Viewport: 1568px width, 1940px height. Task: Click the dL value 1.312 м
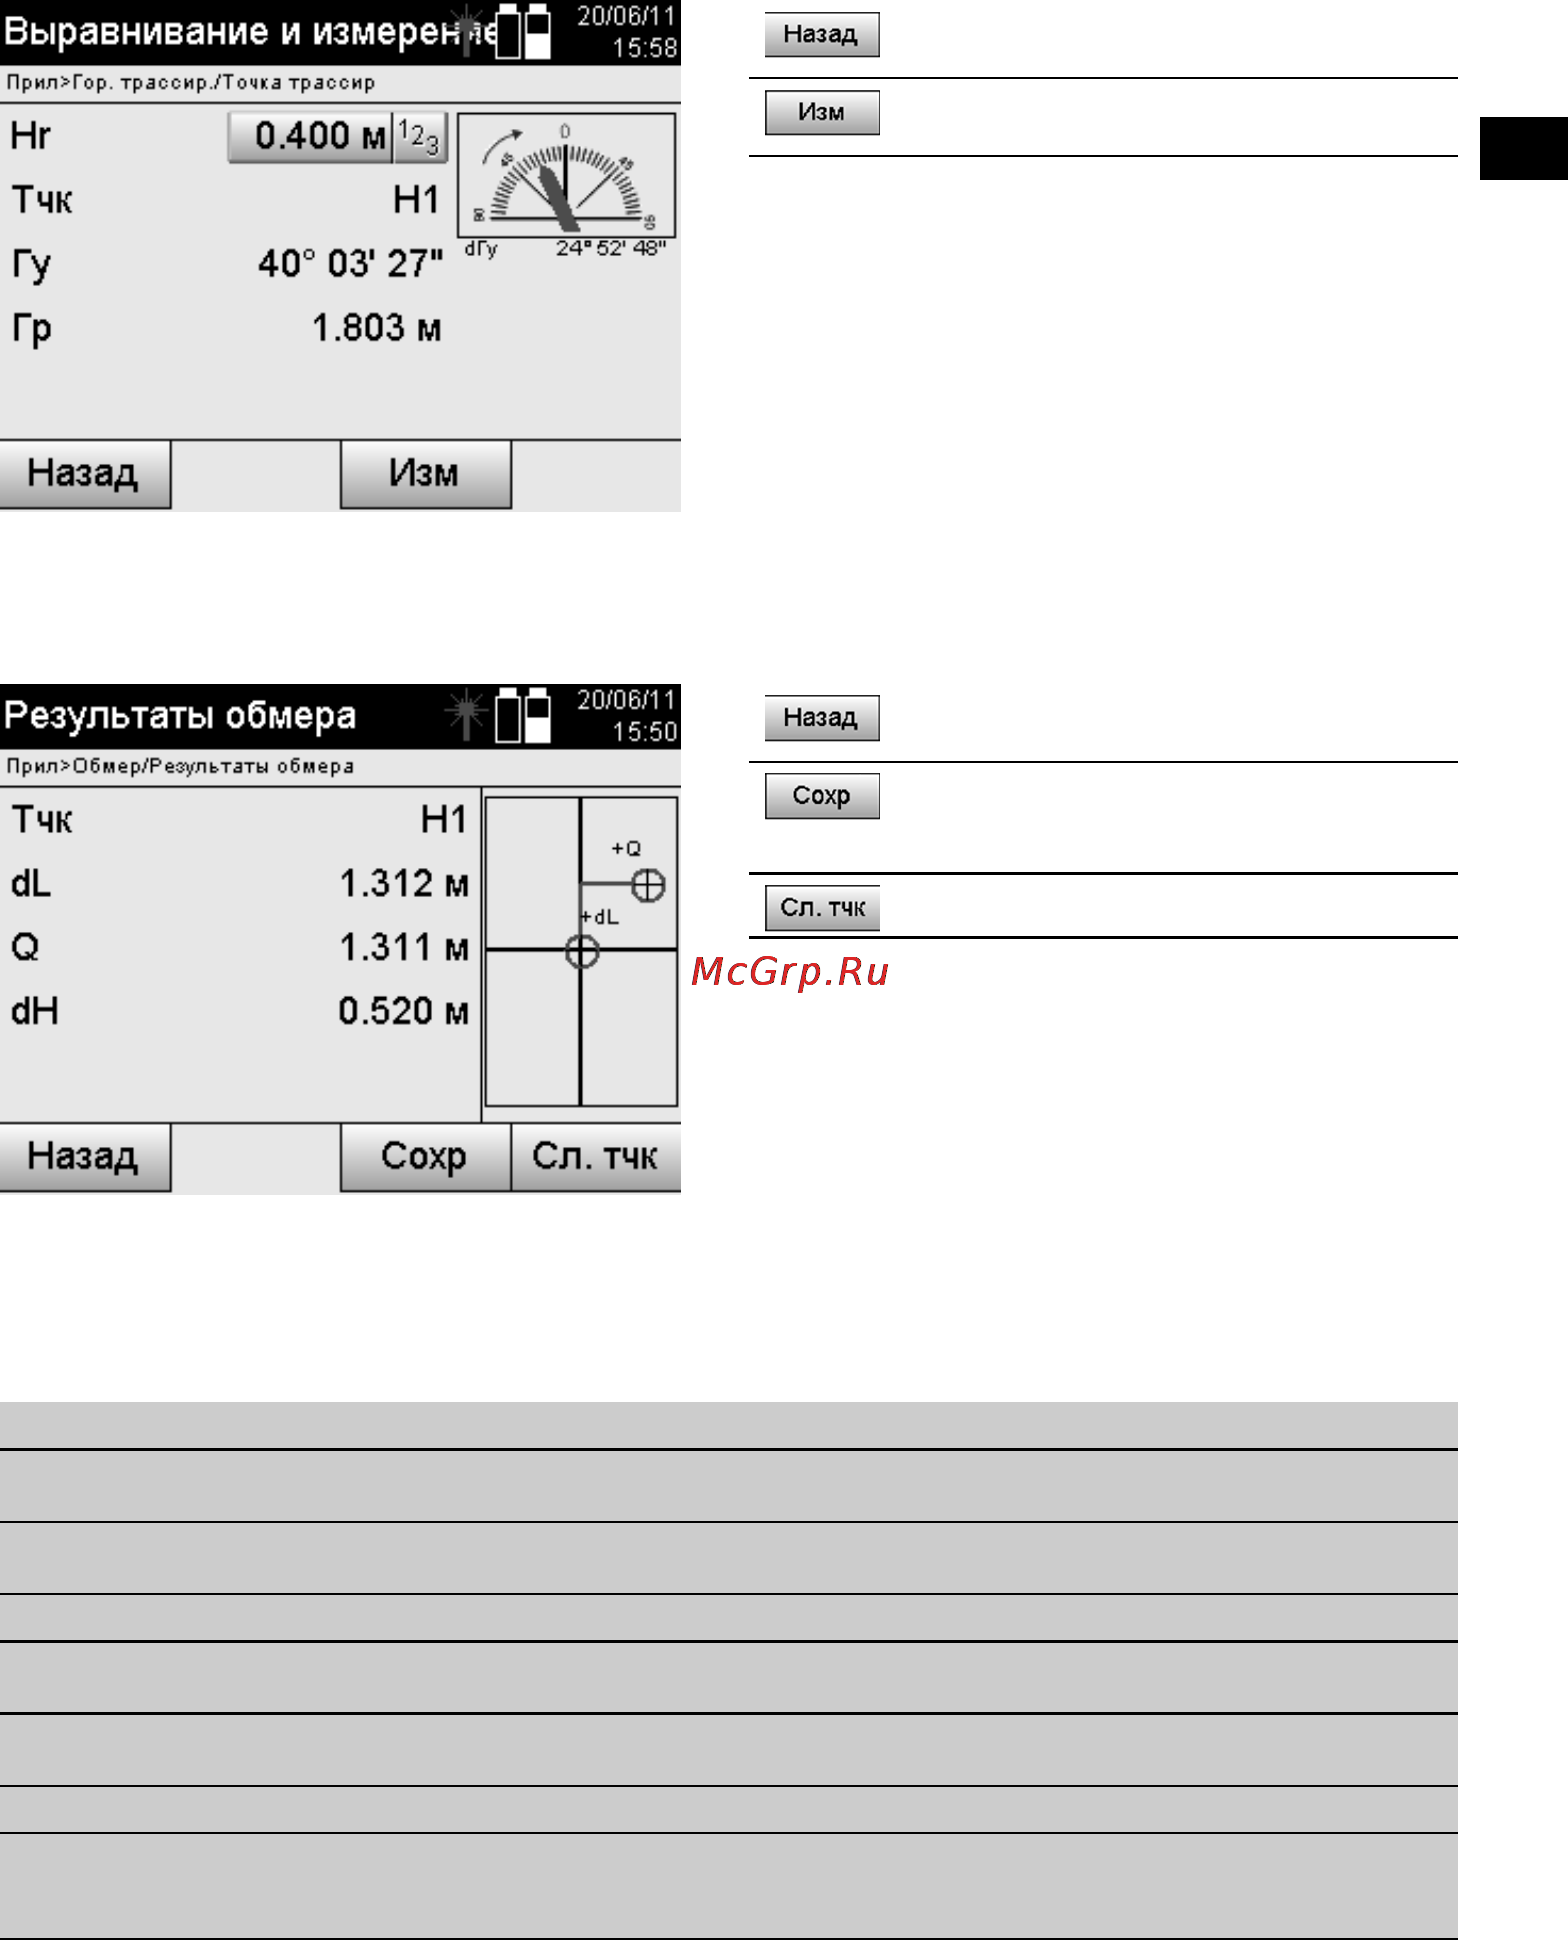tap(404, 884)
